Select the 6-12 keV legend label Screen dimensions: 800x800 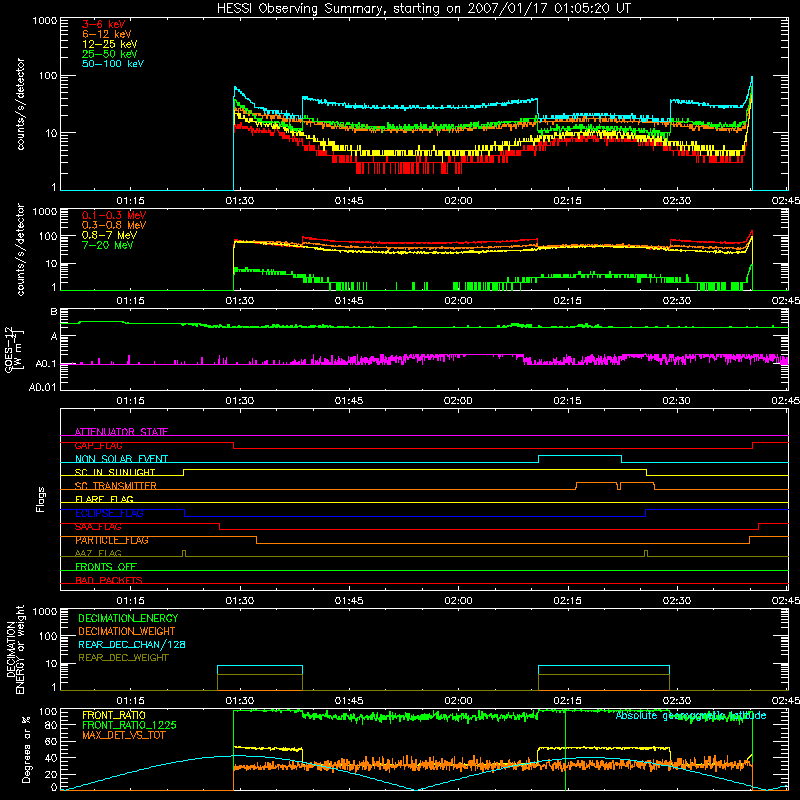(107, 34)
